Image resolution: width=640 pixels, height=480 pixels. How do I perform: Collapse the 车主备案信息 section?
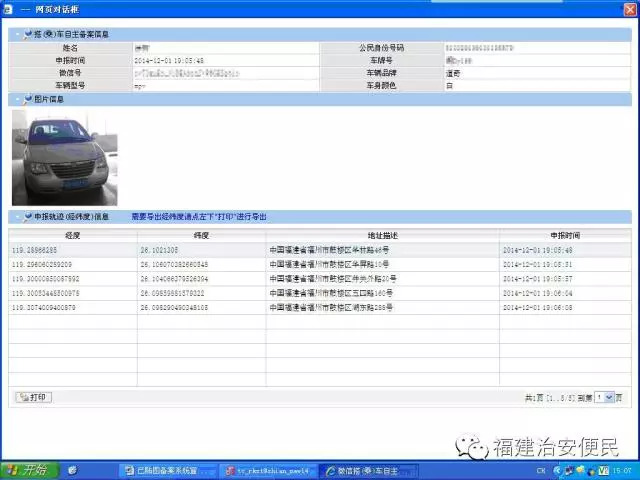[16, 34]
